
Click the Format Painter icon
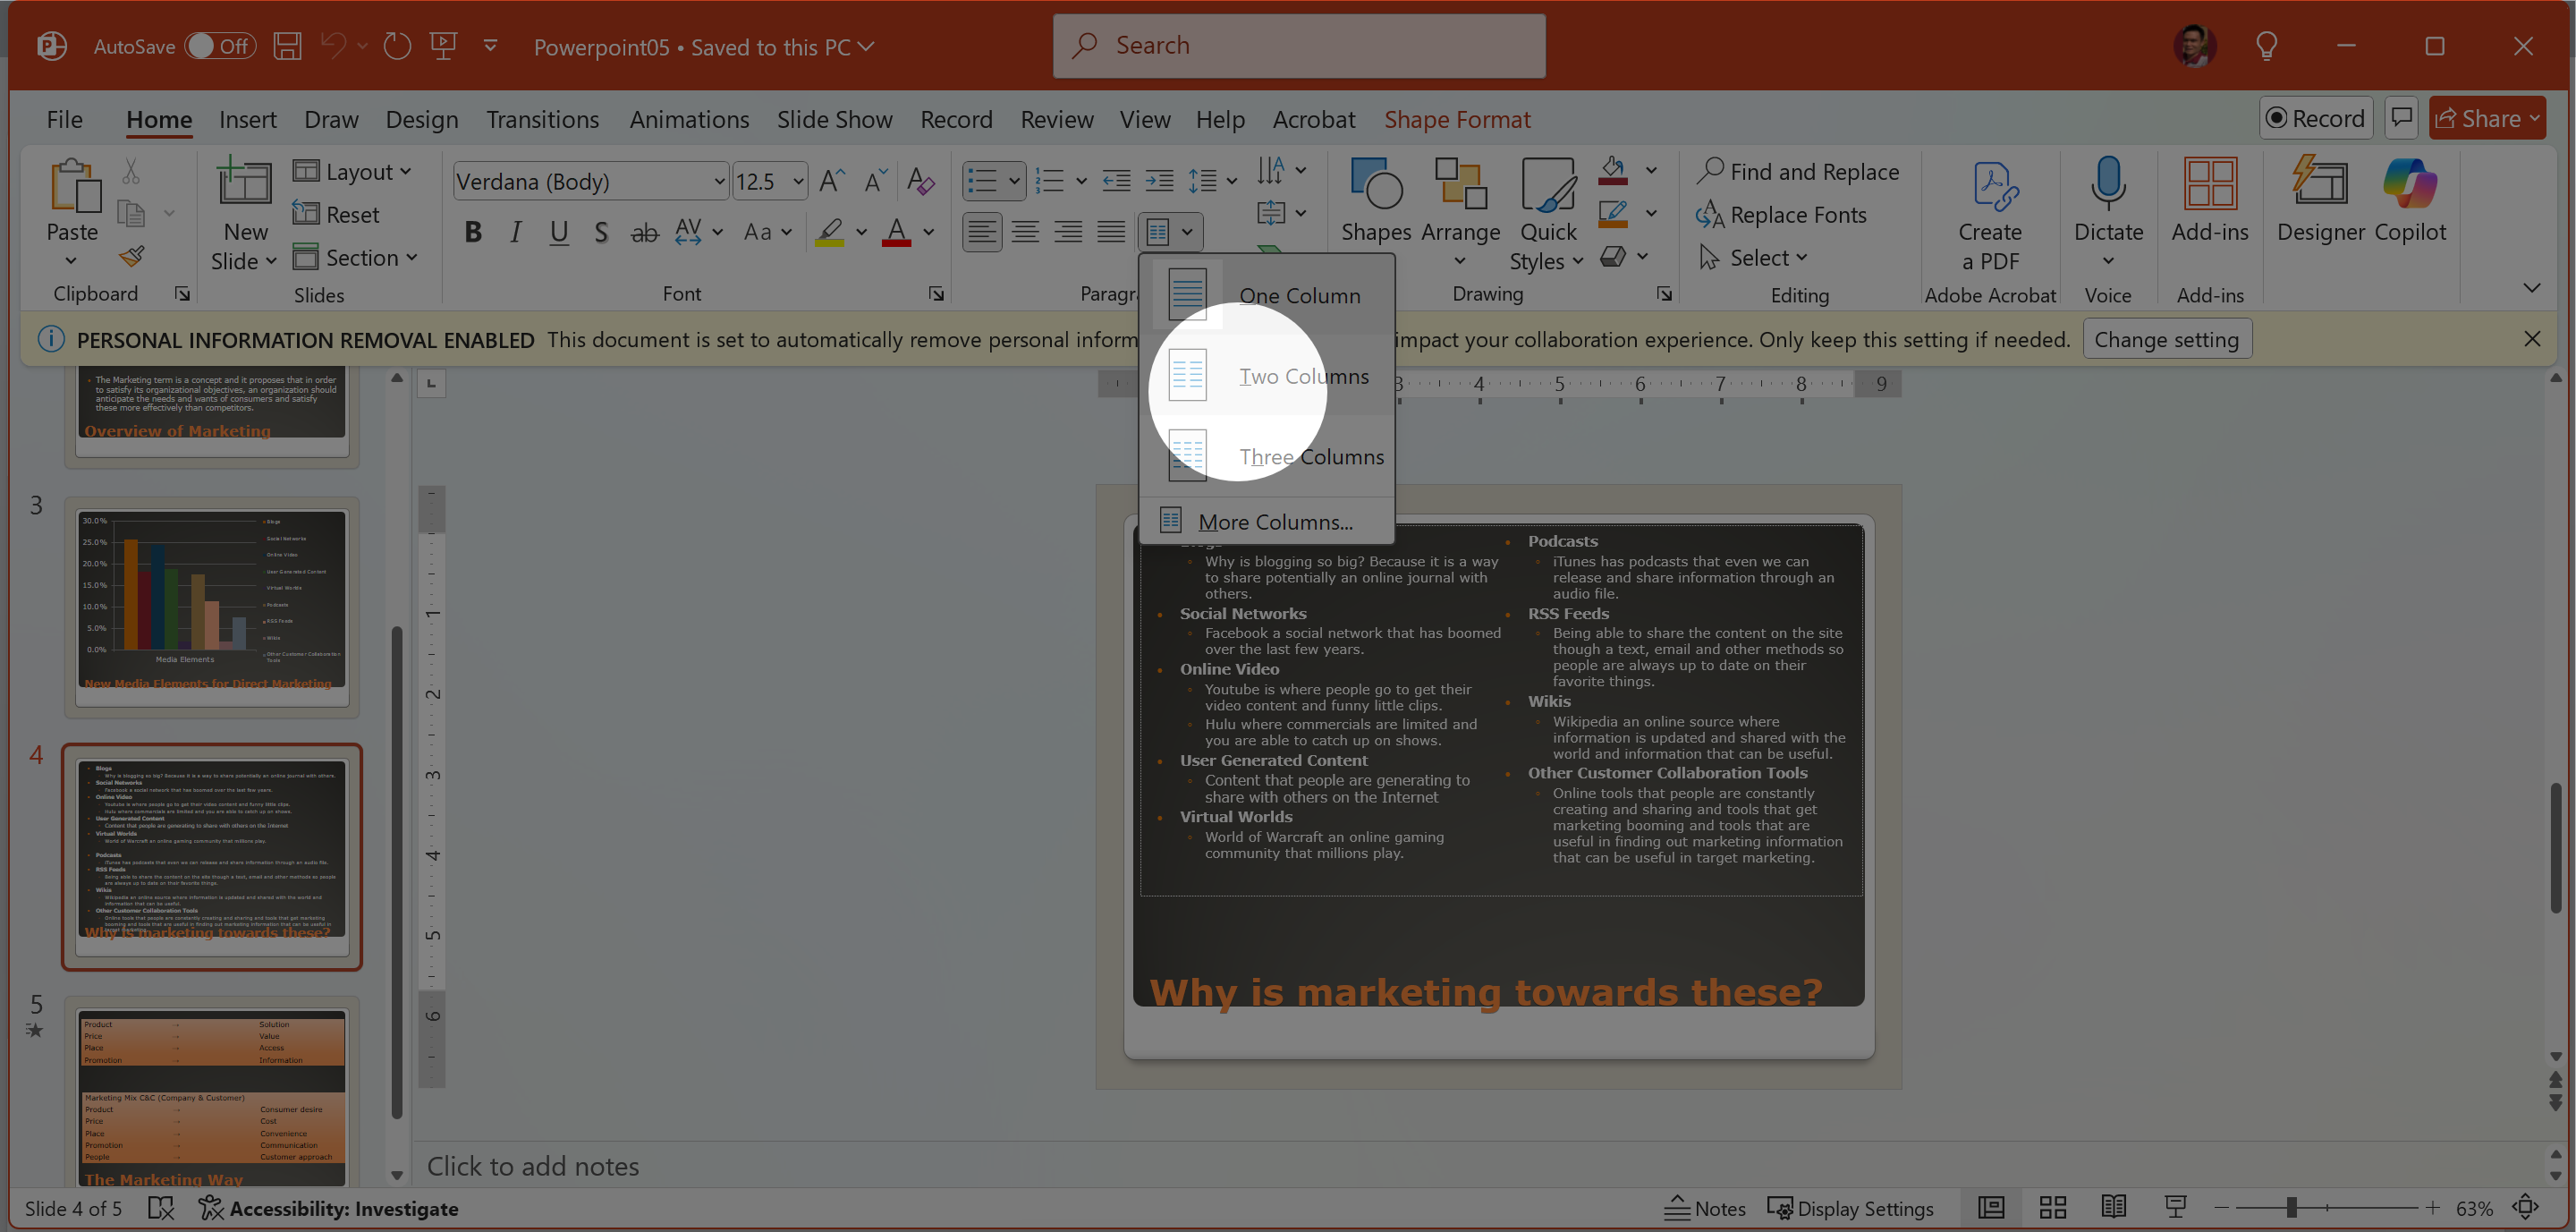(x=132, y=256)
